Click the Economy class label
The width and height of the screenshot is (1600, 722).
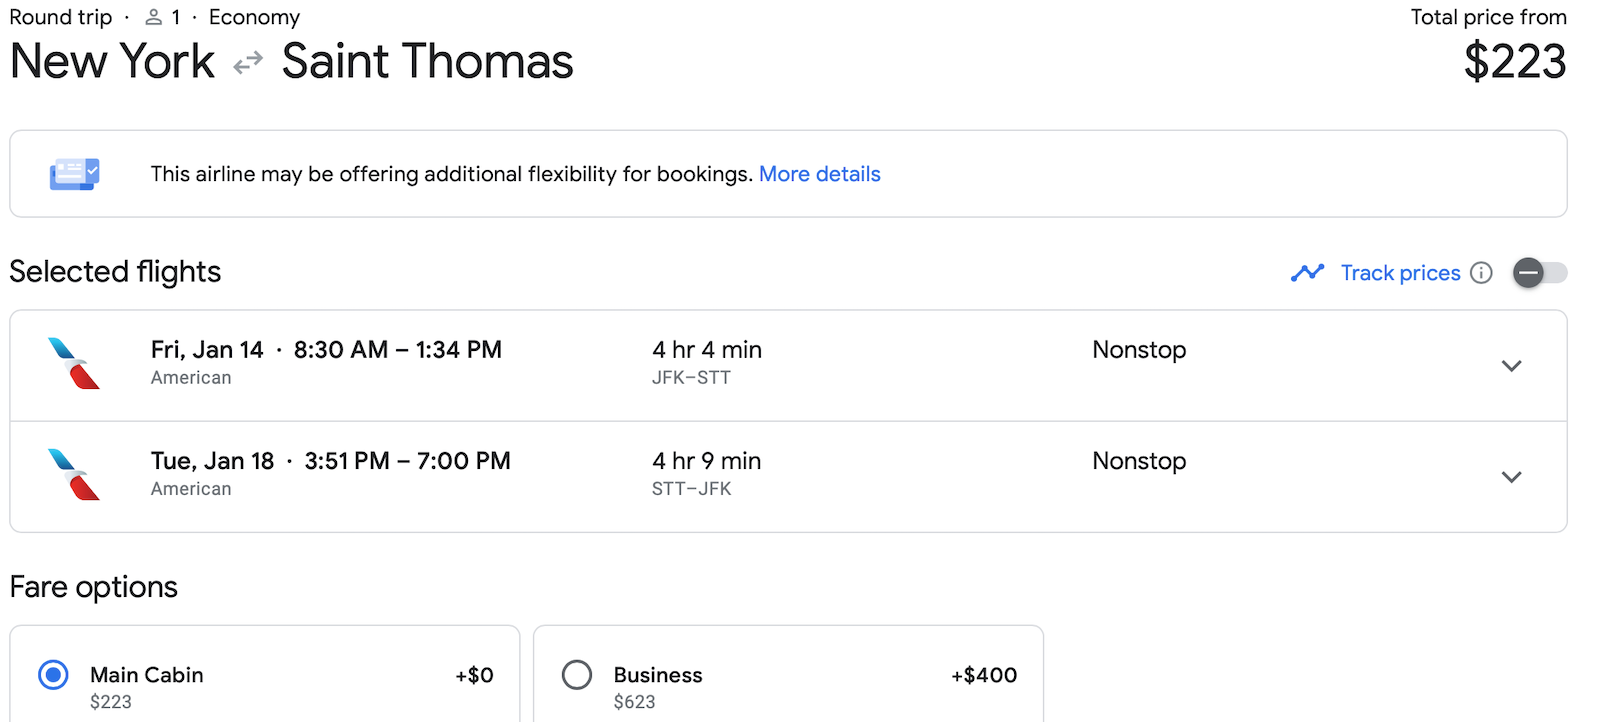point(254,17)
